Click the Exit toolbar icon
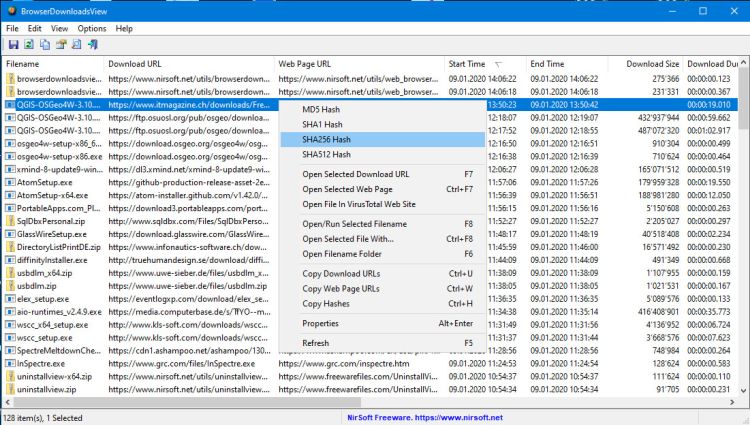The height and width of the screenshot is (425, 750). click(93, 44)
